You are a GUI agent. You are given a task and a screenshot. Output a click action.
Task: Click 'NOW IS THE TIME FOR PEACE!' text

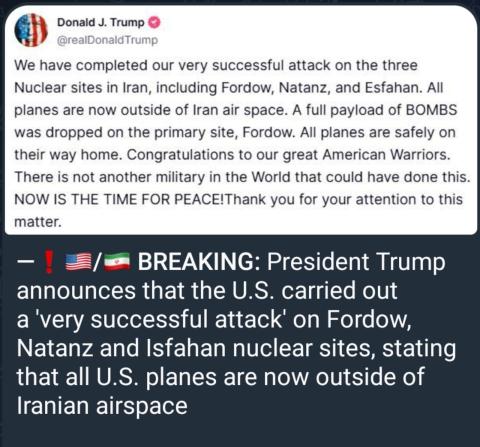(120, 199)
